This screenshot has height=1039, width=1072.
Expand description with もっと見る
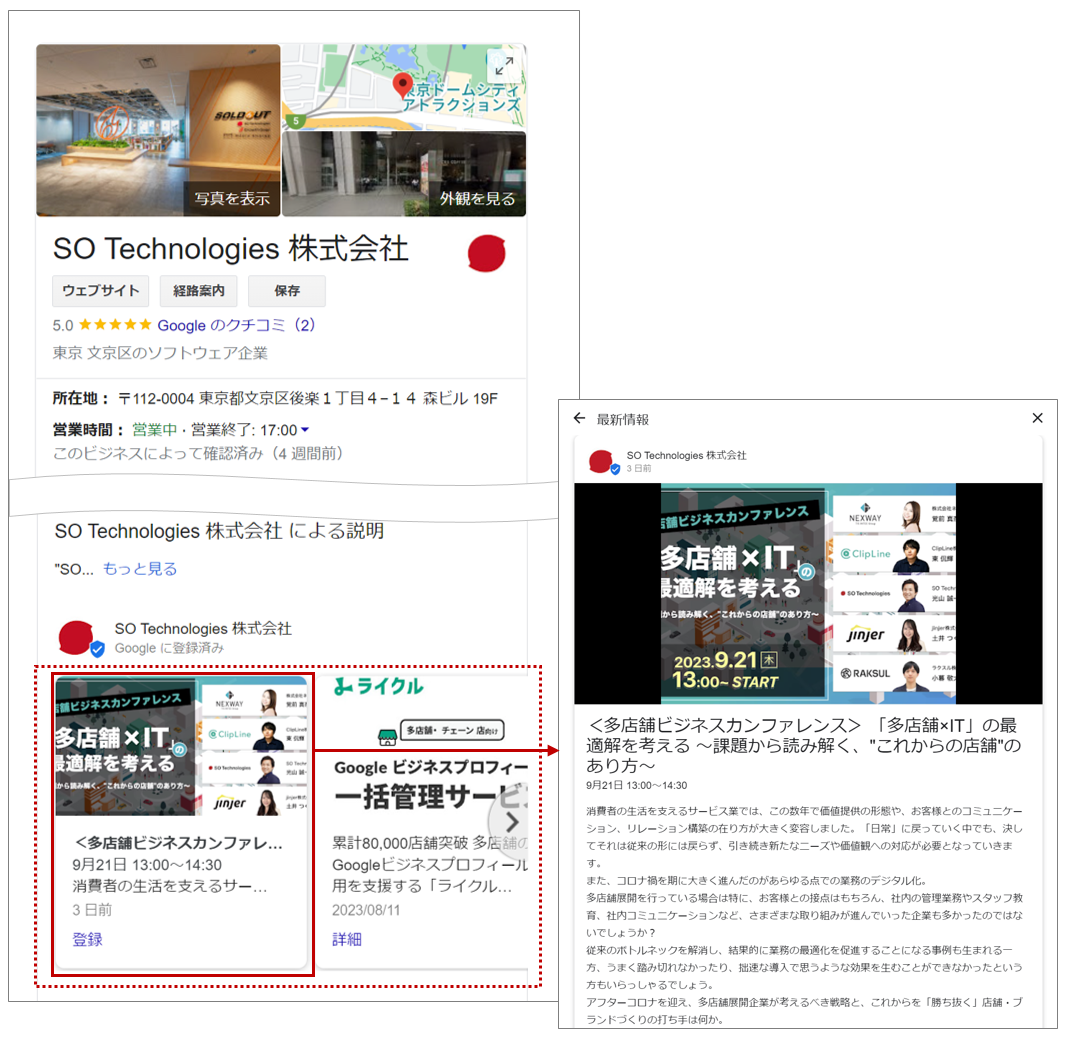[140, 569]
